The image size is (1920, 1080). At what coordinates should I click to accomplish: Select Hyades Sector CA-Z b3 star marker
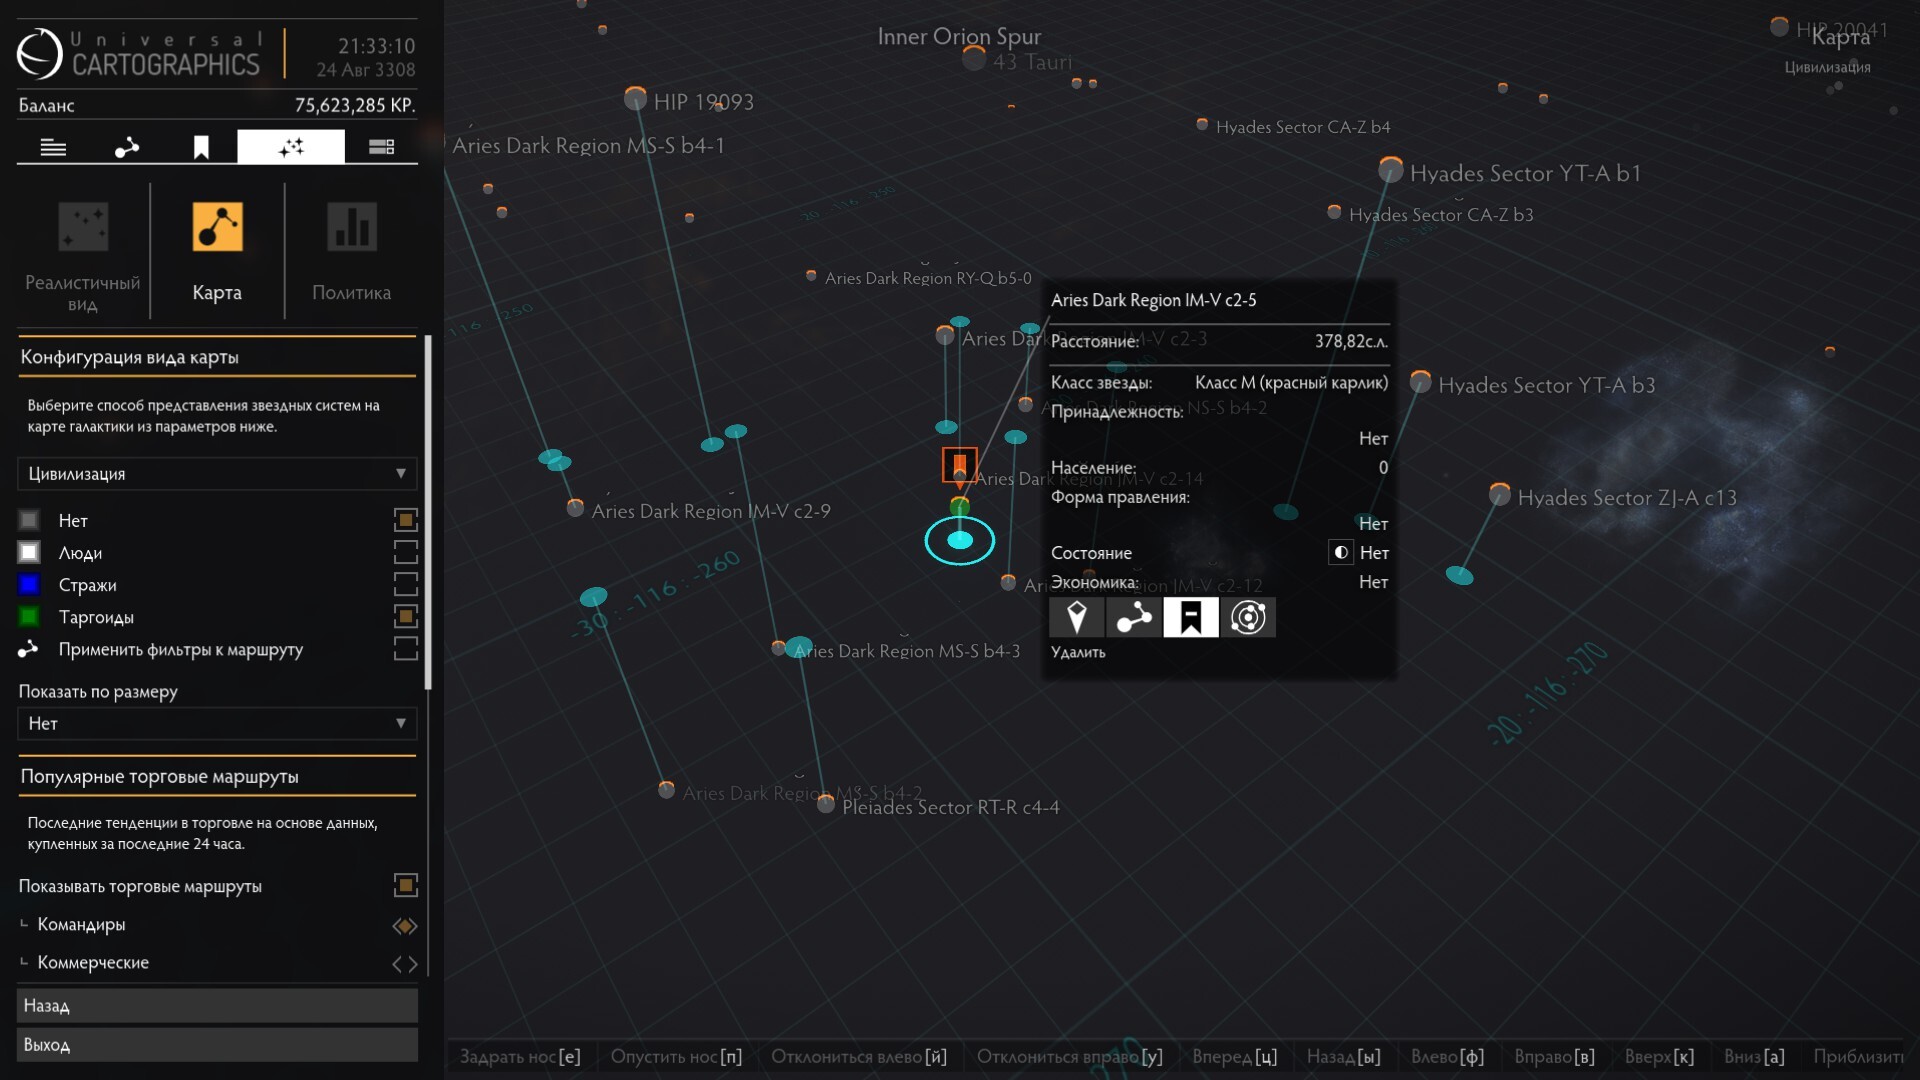1334,212
